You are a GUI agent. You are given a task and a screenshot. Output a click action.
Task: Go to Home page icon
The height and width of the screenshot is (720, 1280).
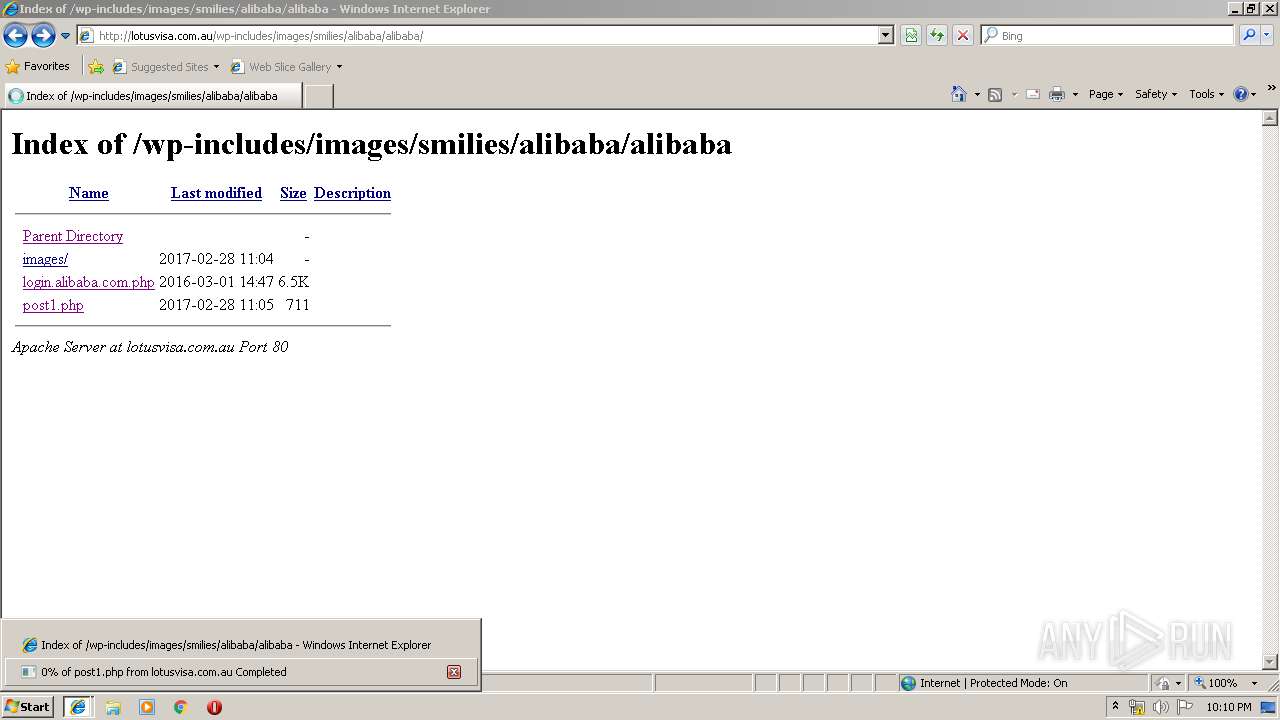click(x=959, y=94)
